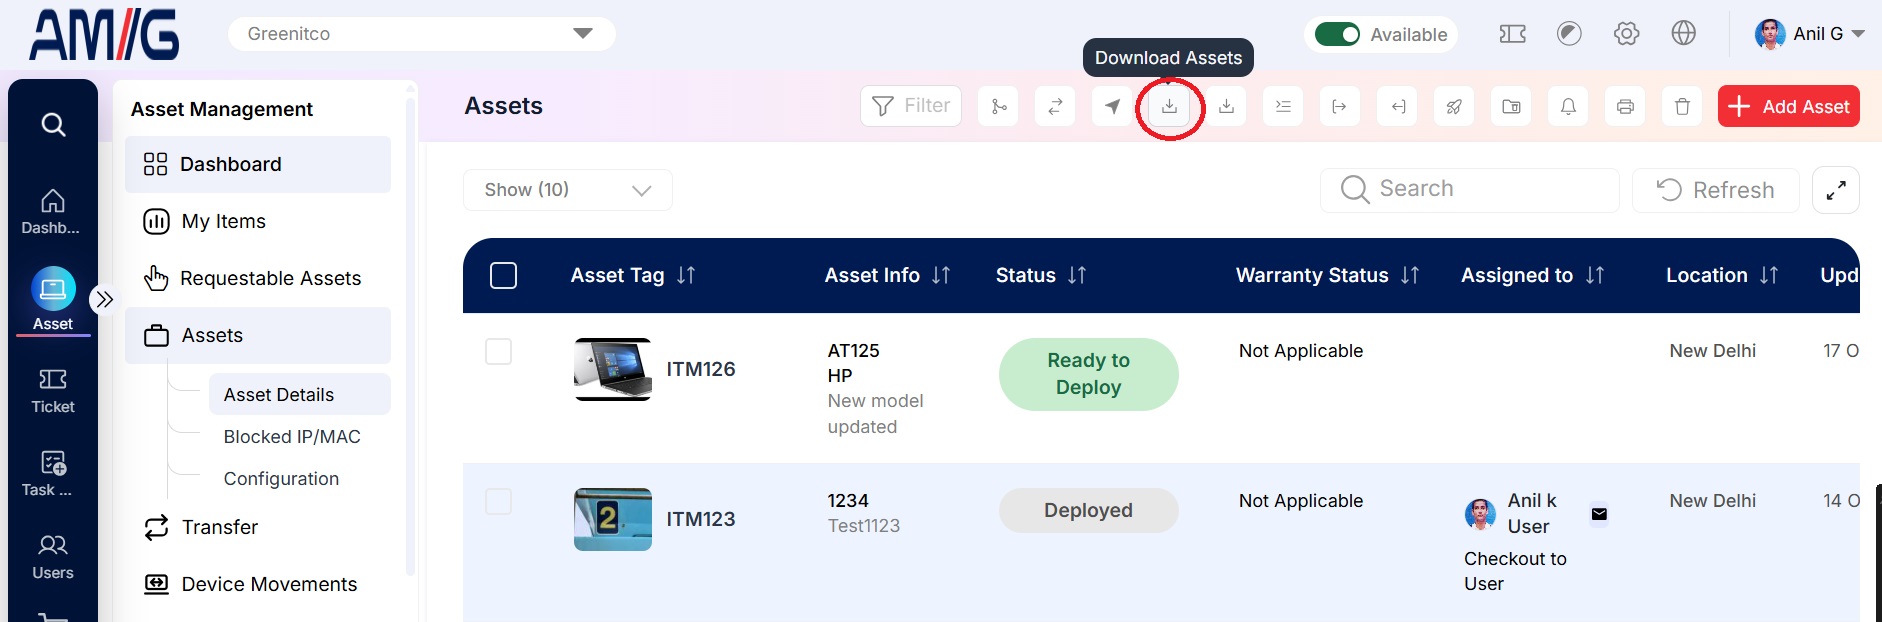Click the mail icon next to Anil k User
The image size is (1882, 622).
pyautogui.click(x=1599, y=514)
